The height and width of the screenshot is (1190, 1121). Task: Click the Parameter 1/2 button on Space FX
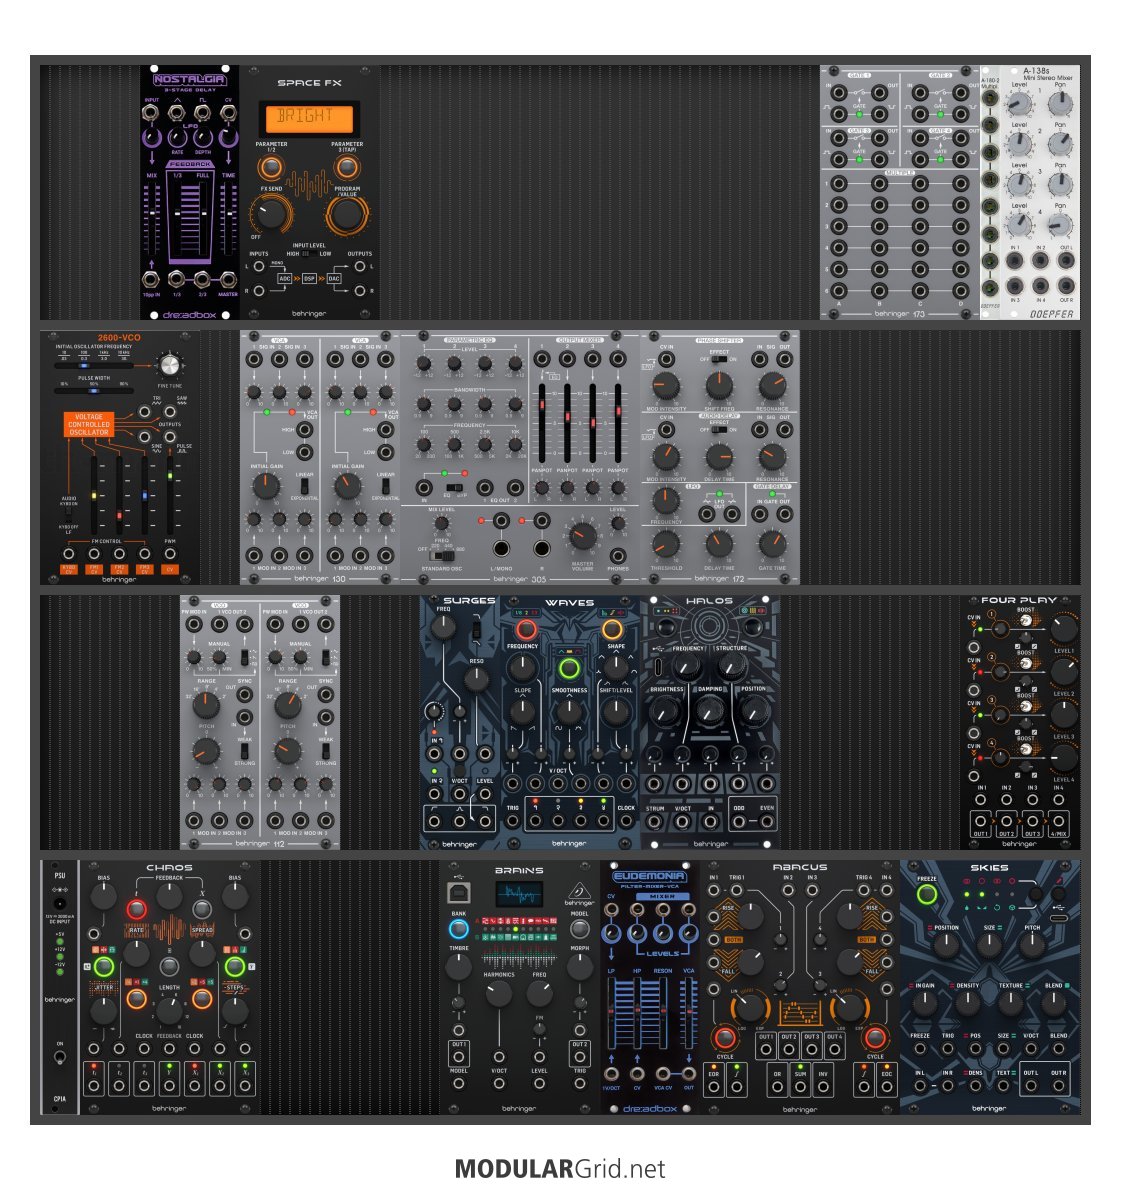(x=270, y=167)
